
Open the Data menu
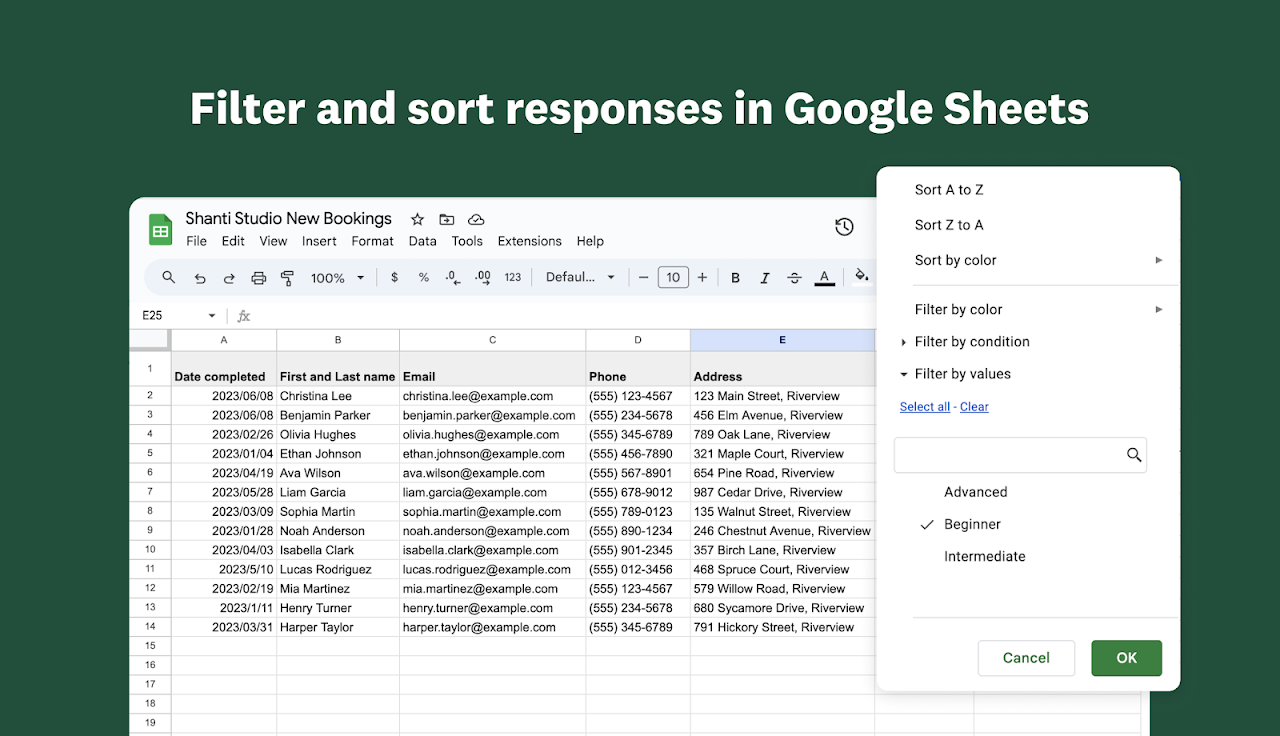(422, 241)
